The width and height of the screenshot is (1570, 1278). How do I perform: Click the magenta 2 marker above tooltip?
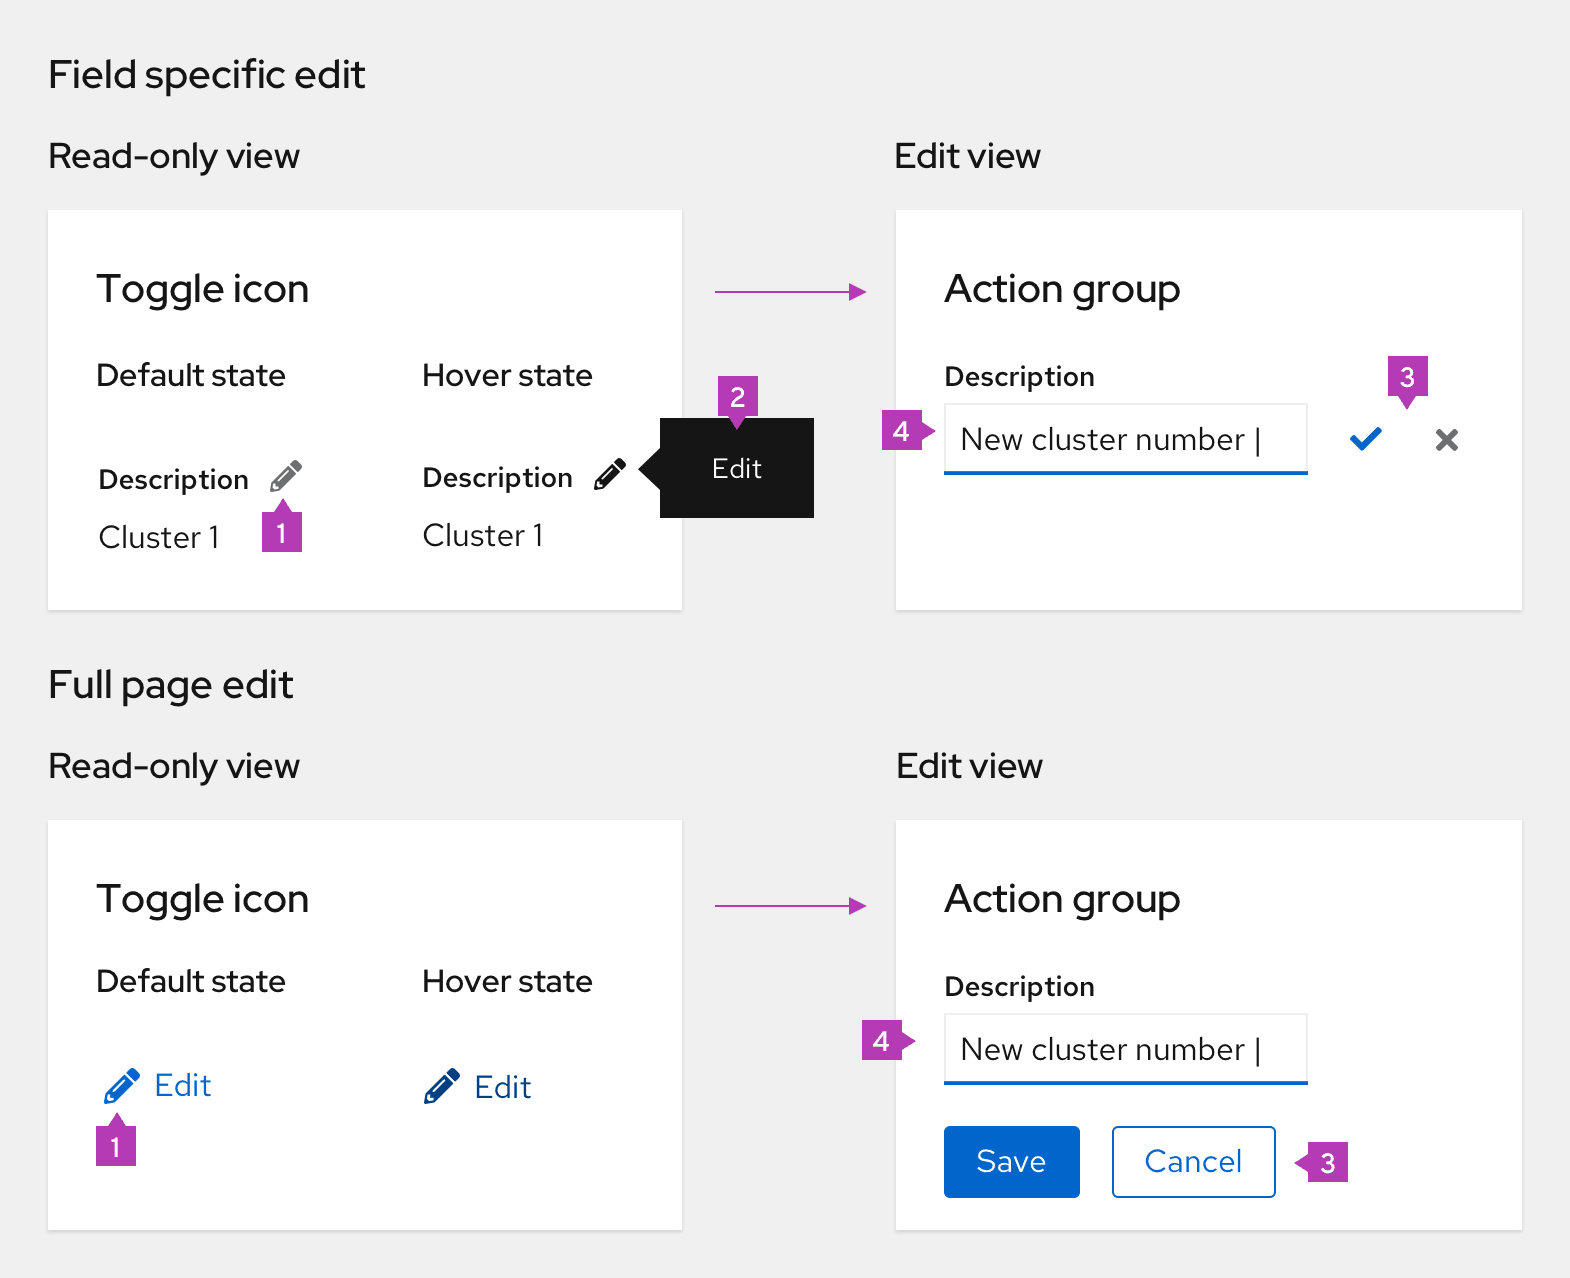point(738,397)
